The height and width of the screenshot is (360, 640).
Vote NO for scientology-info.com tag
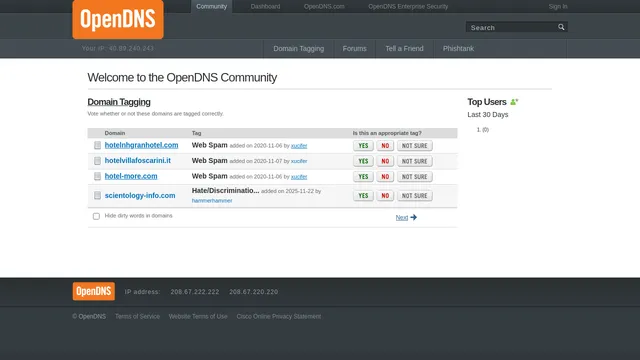[385, 196]
